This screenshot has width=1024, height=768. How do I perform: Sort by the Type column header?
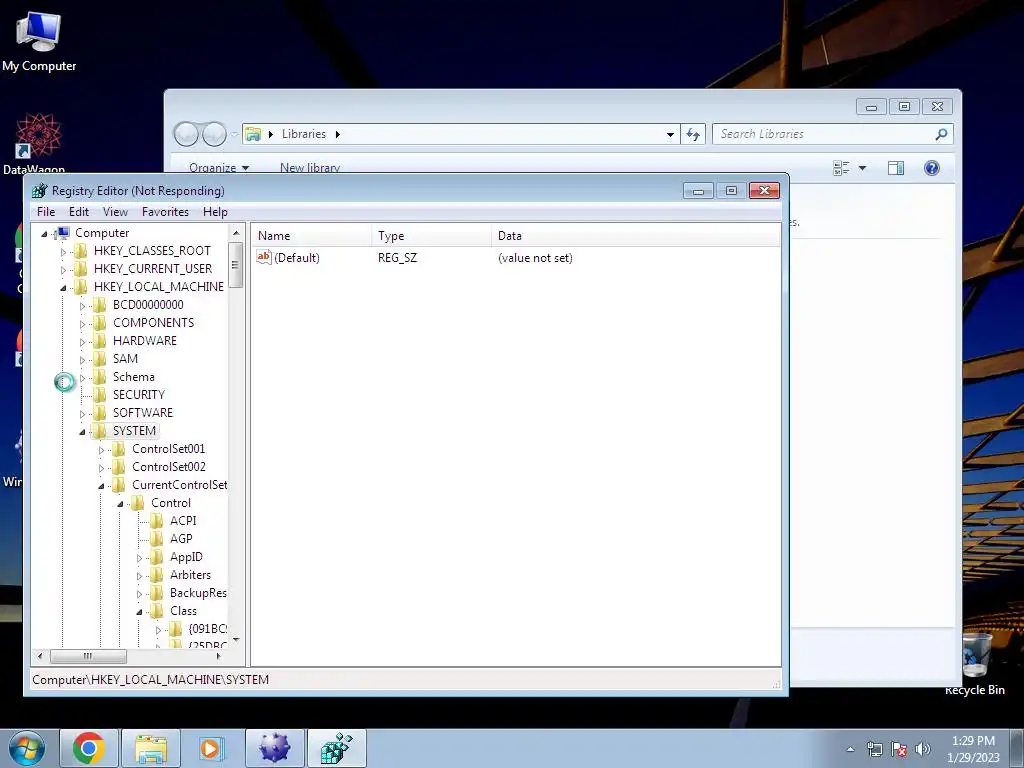(432, 236)
